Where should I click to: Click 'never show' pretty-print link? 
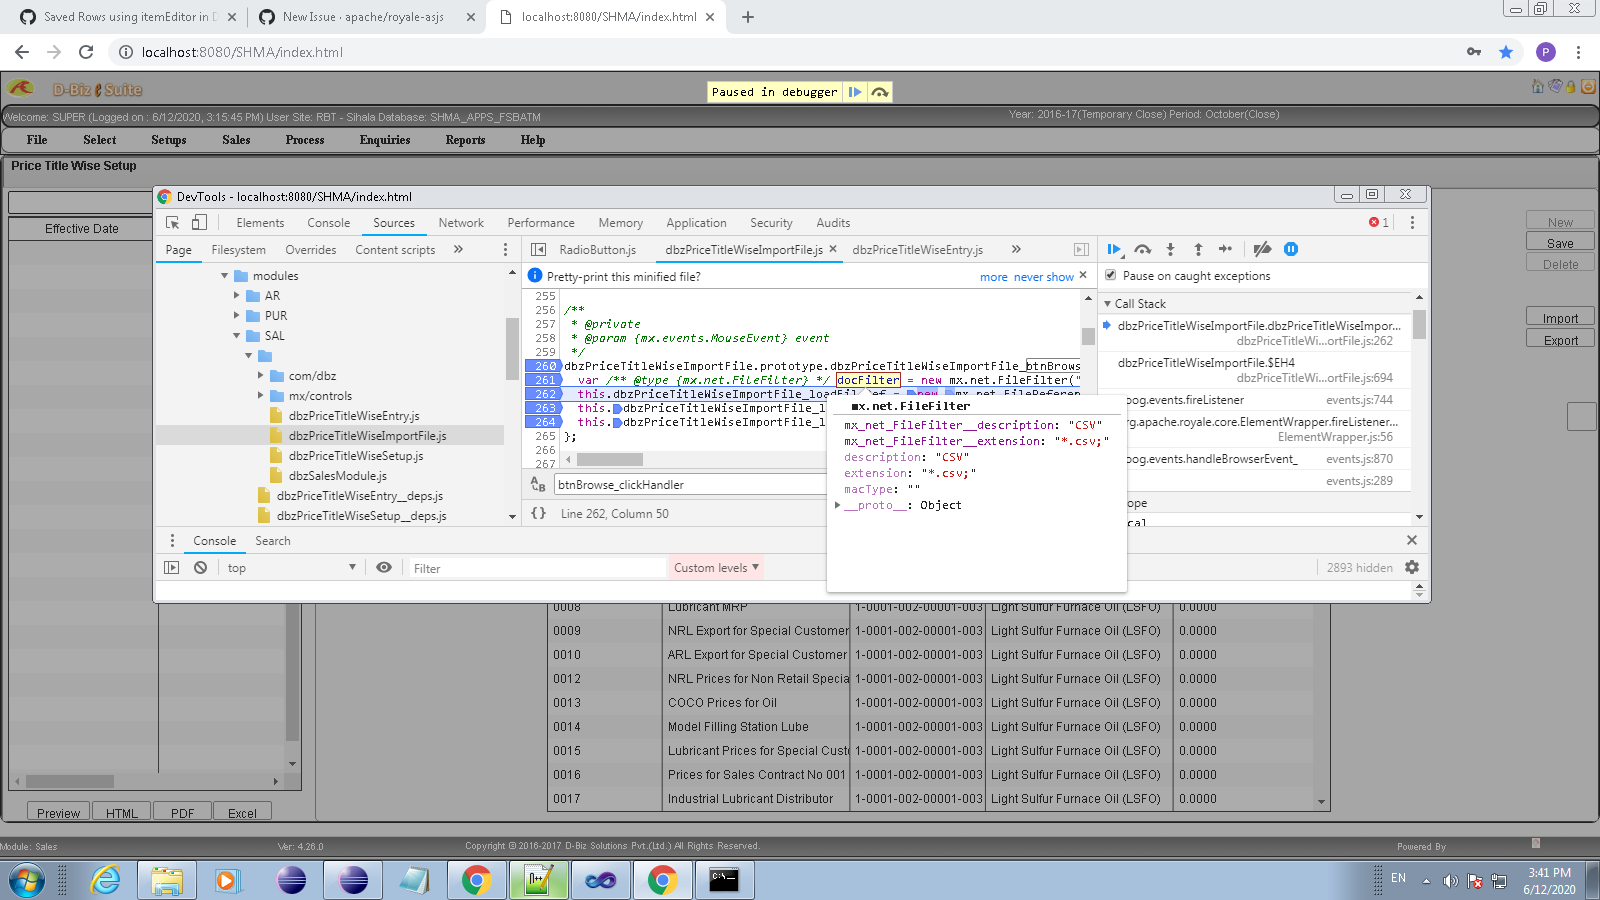(x=1043, y=277)
